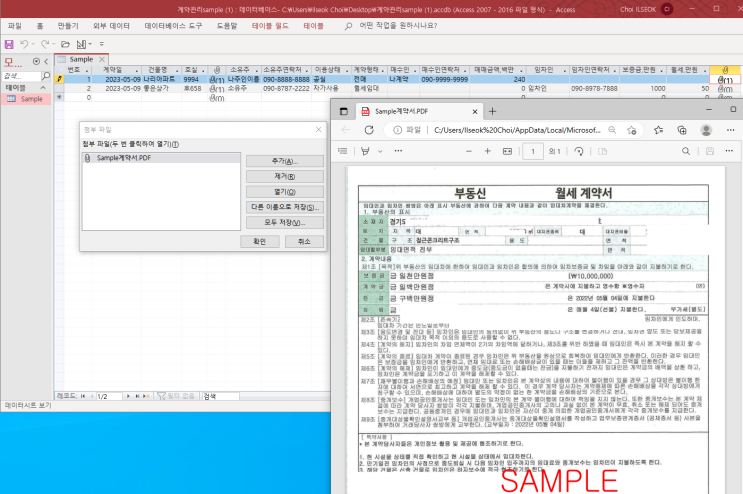Open PDF table of contents icon
The width and height of the screenshot is (743, 494).
point(343,151)
